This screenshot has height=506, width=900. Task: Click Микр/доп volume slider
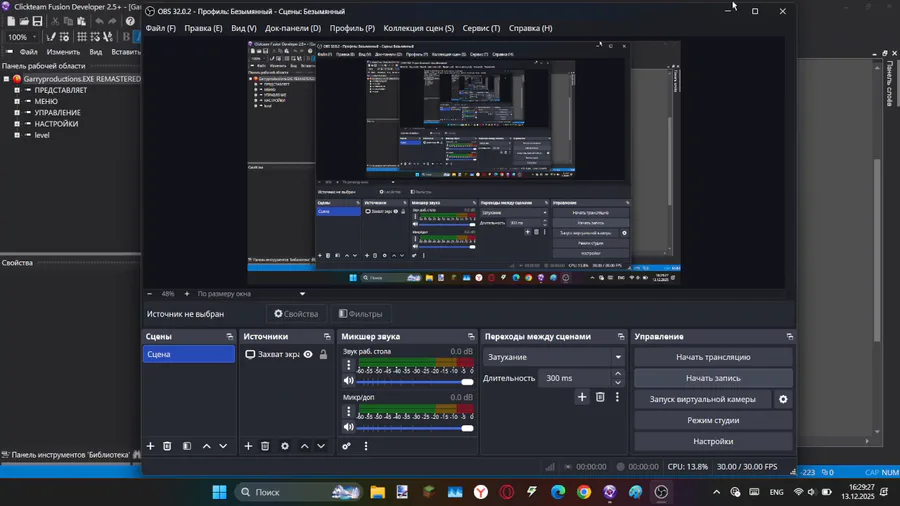(x=415, y=427)
